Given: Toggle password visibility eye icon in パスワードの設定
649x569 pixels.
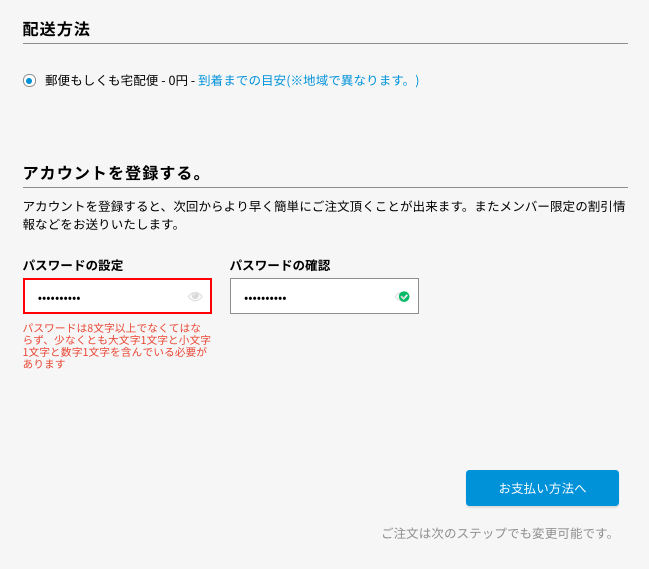Looking at the screenshot, I should (195, 296).
